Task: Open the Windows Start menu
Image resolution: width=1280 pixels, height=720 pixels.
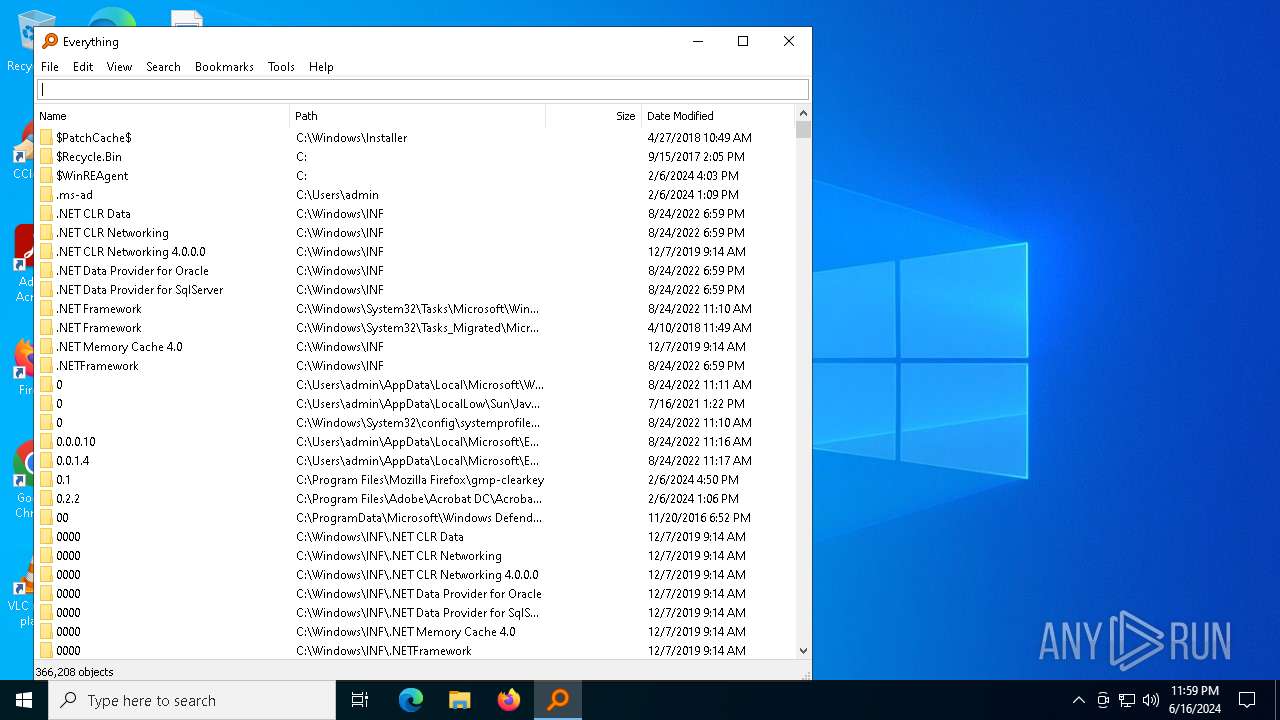Action: click(24, 700)
